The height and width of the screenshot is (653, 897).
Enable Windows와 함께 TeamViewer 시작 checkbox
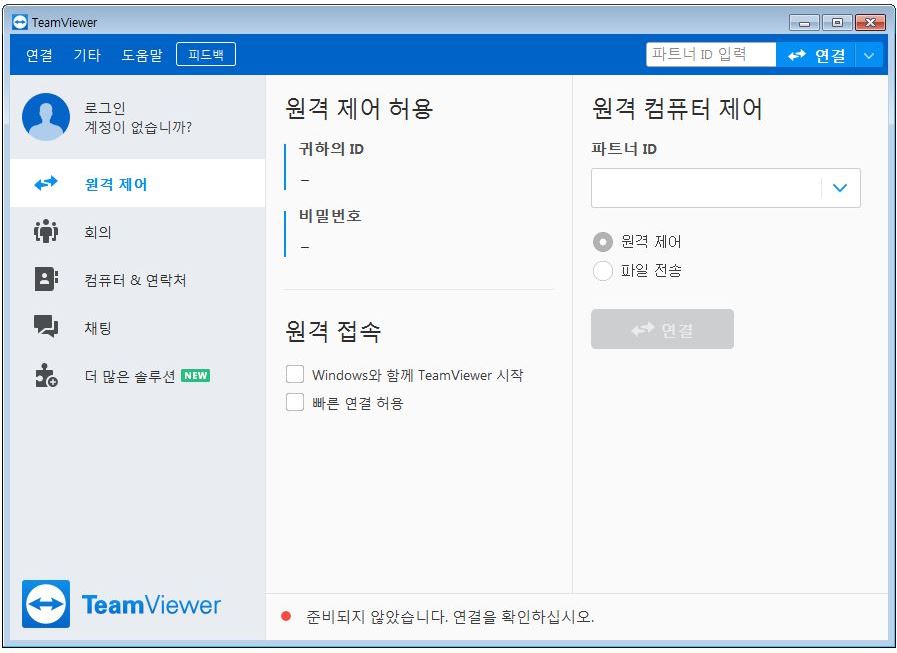click(295, 374)
